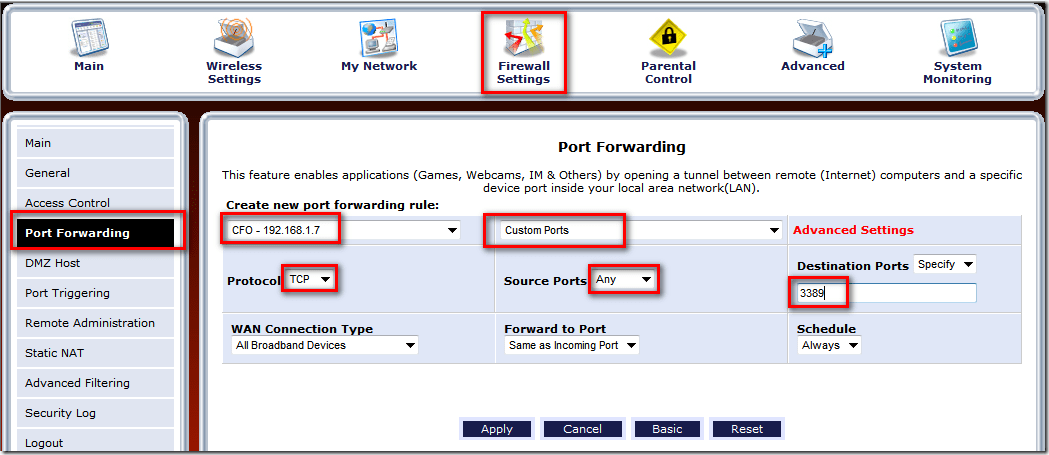Open the Main icon in top navigation
1049x455 pixels.
pos(89,38)
